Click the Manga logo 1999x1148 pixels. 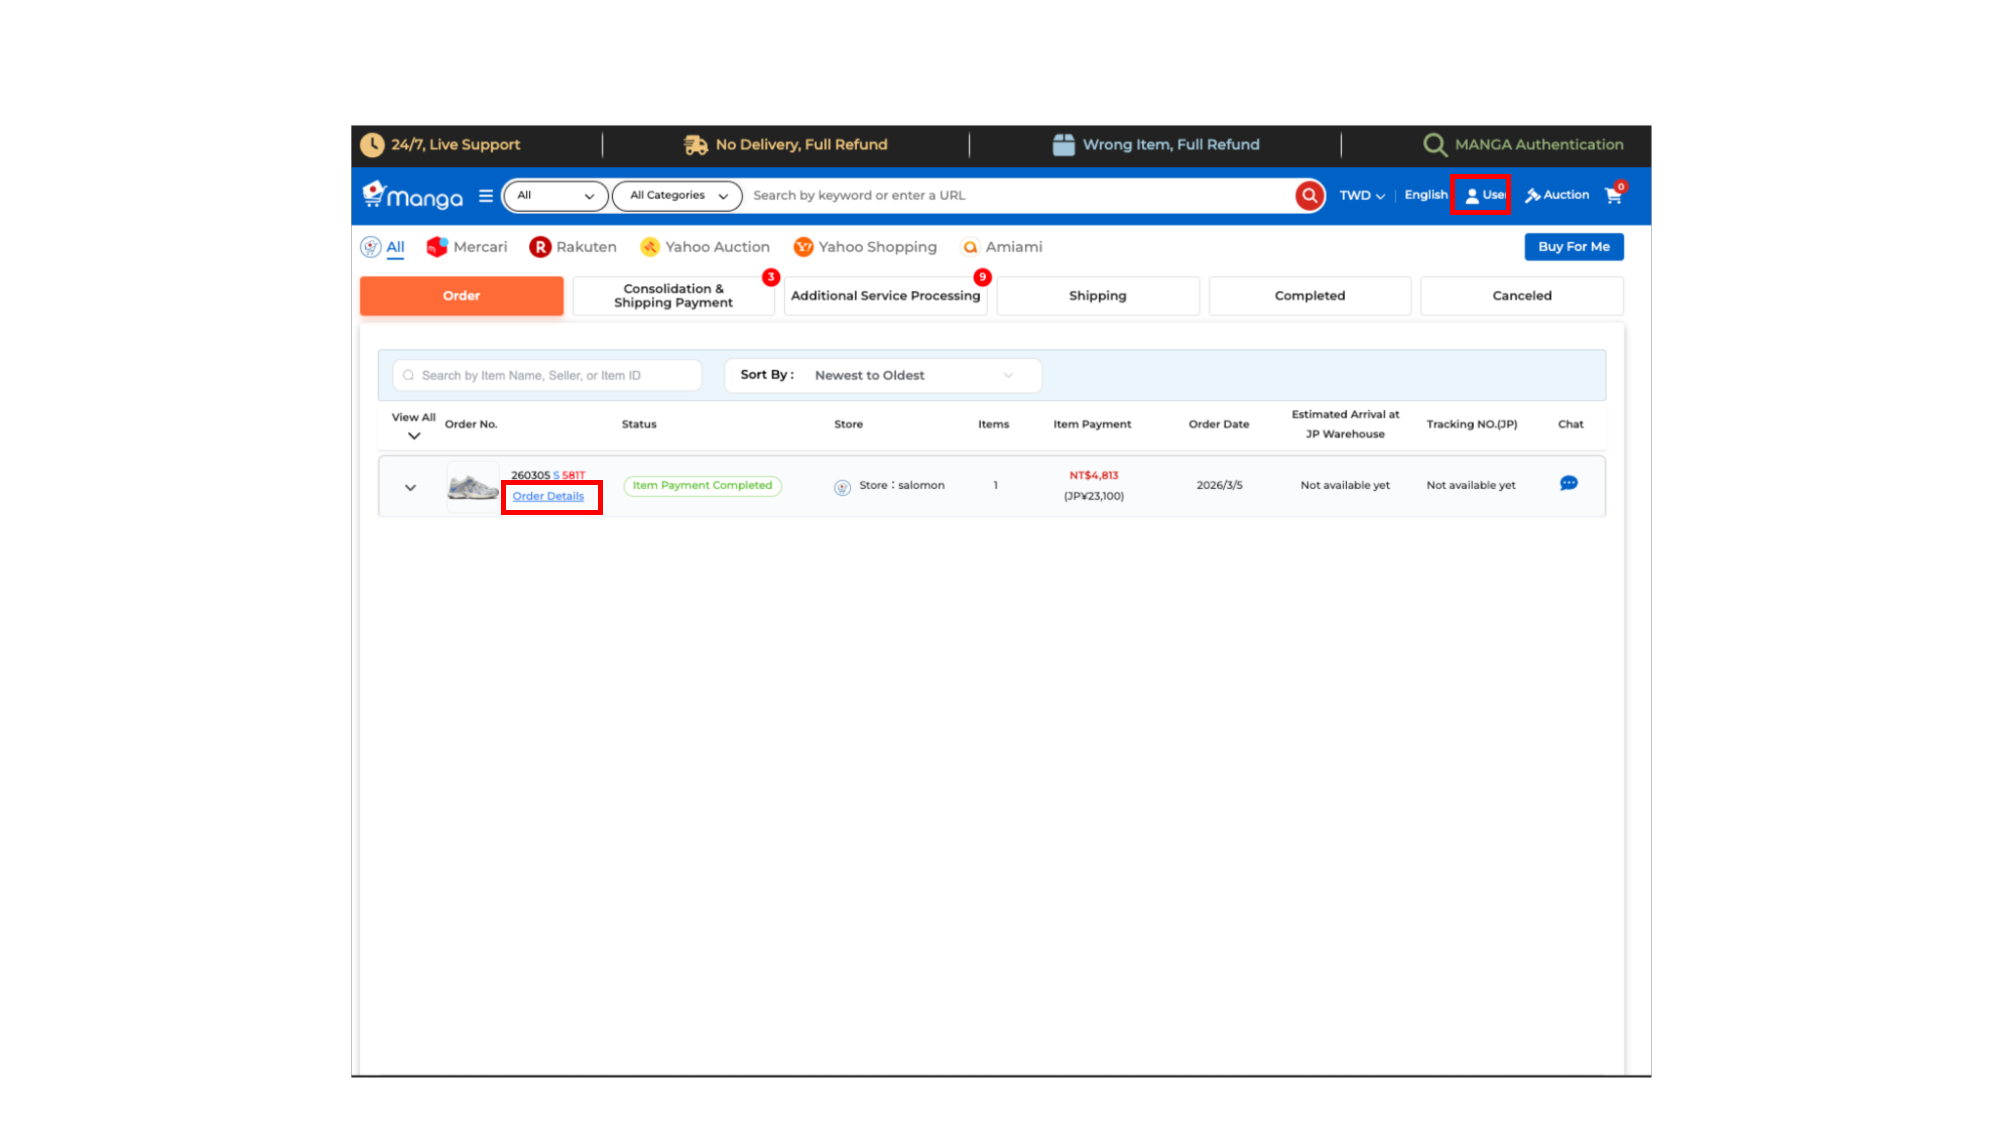pos(413,196)
